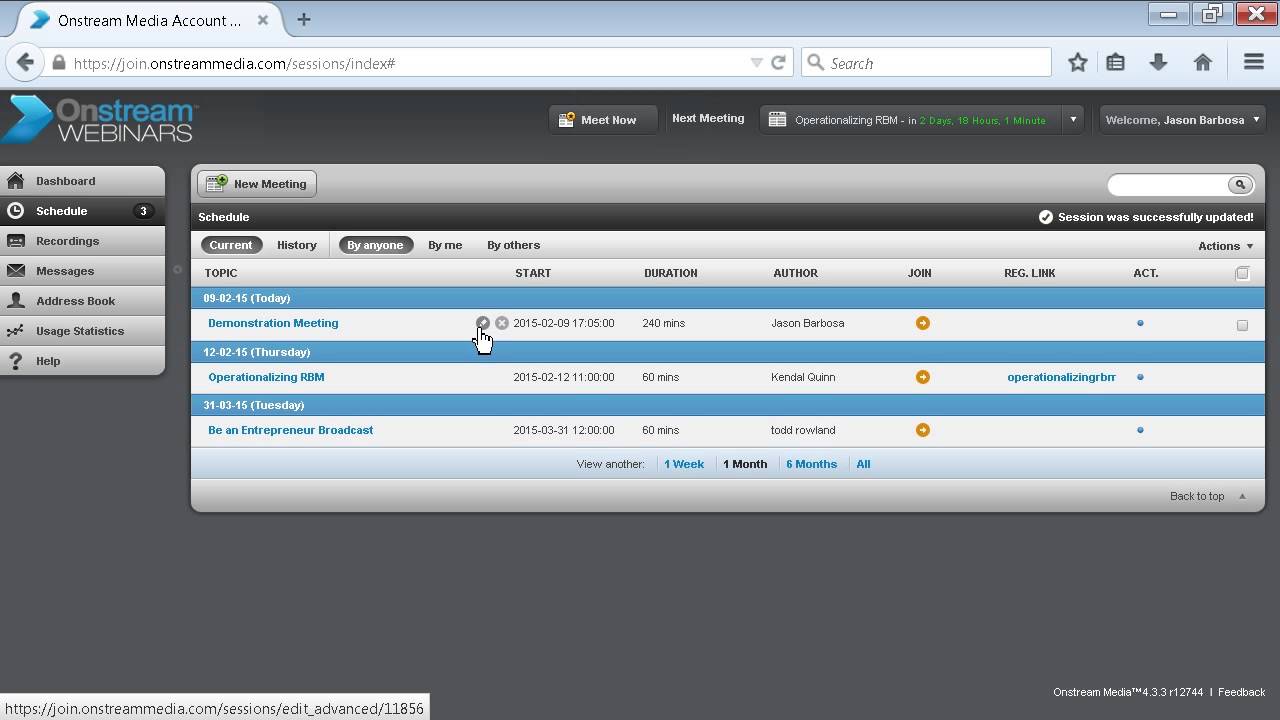Expand the Next Meeting dropdown arrow
Viewport: 1280px width, 720px height.
coord(1073,120)
